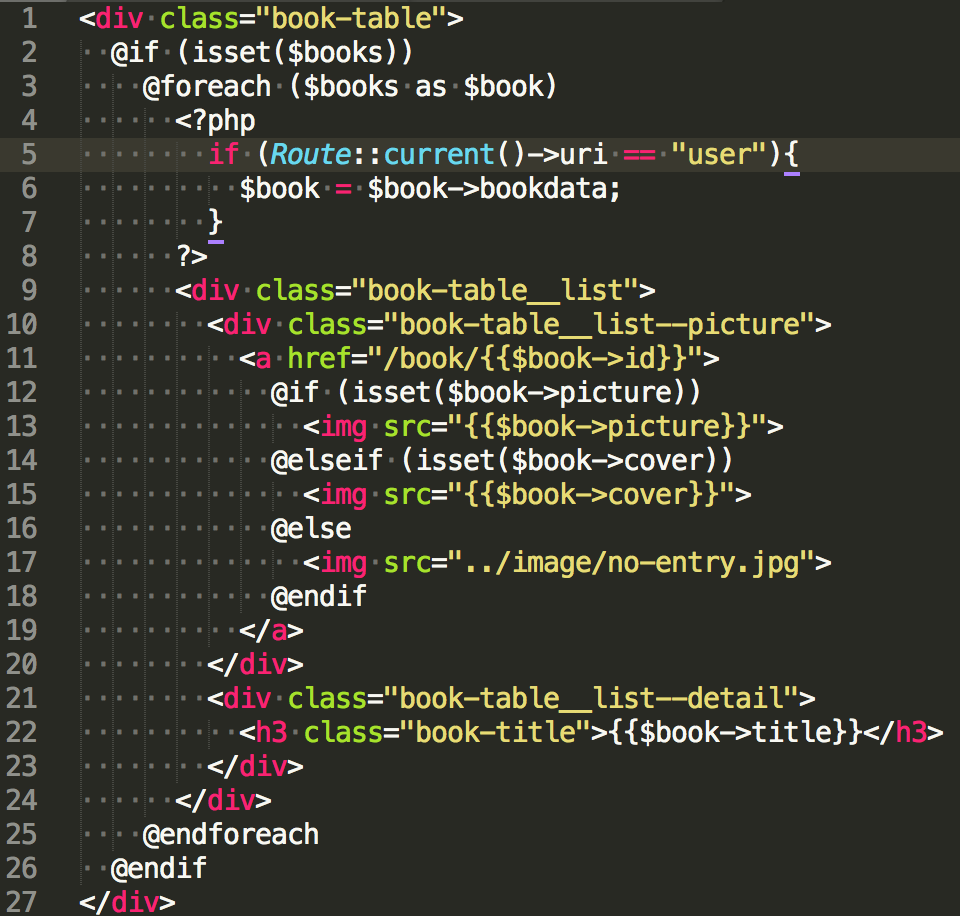Click the <?php opening tag
960x916 pixels.
click(215, 121)
